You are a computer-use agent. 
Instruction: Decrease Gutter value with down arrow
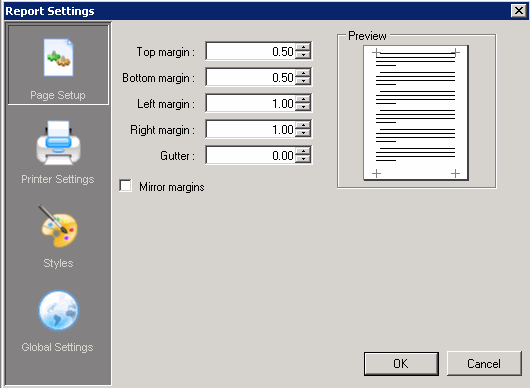click(303, 159)
